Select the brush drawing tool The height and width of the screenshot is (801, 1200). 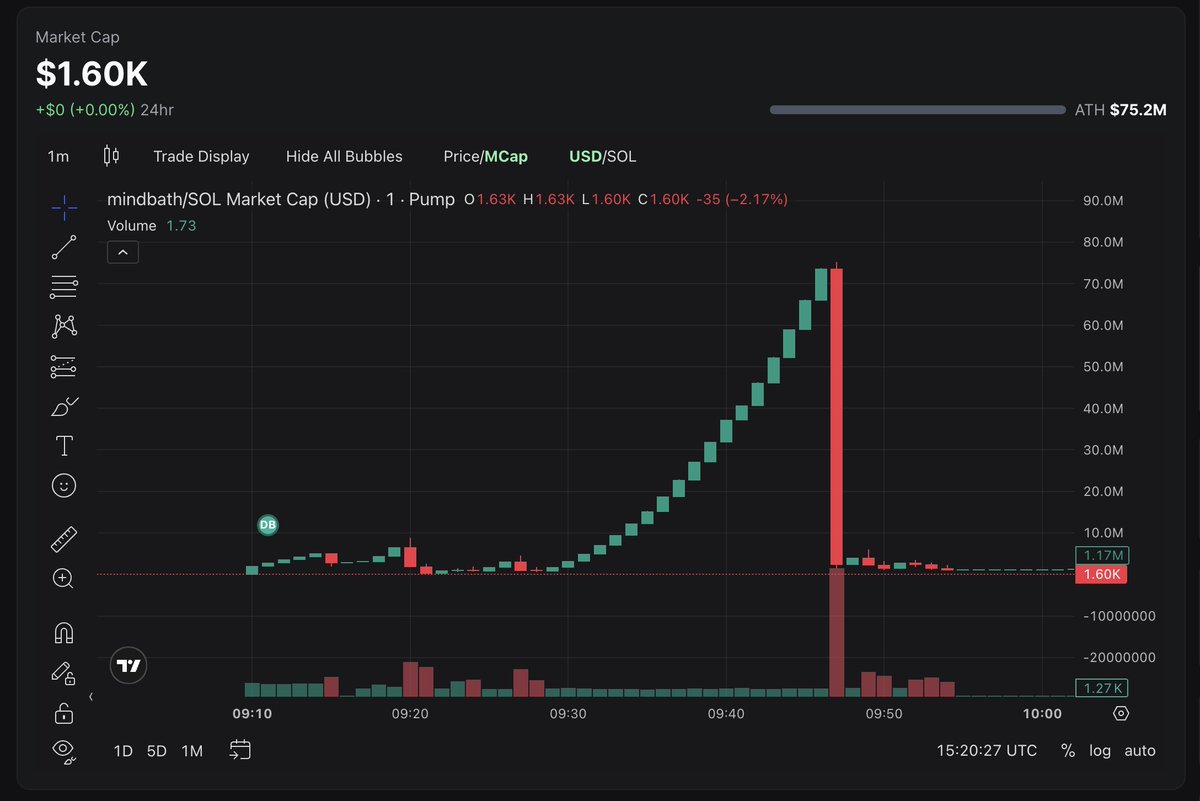tap(64, 406)
